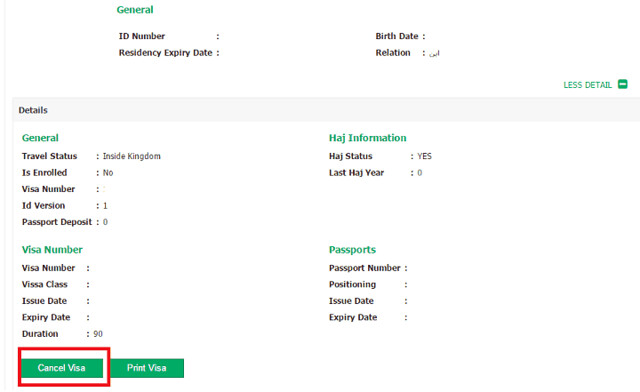Click the Duration value 90
Screen dimensions: 640x392
point(98,334)
